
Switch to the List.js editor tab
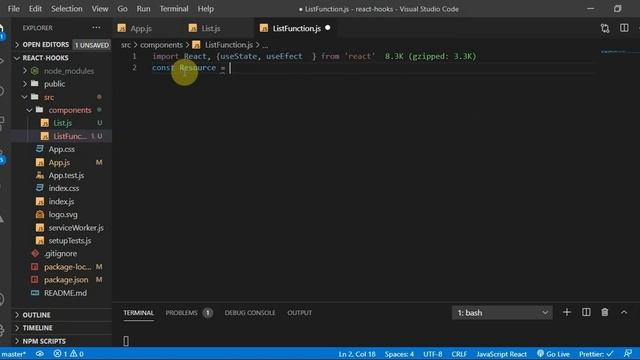(211, 28)
